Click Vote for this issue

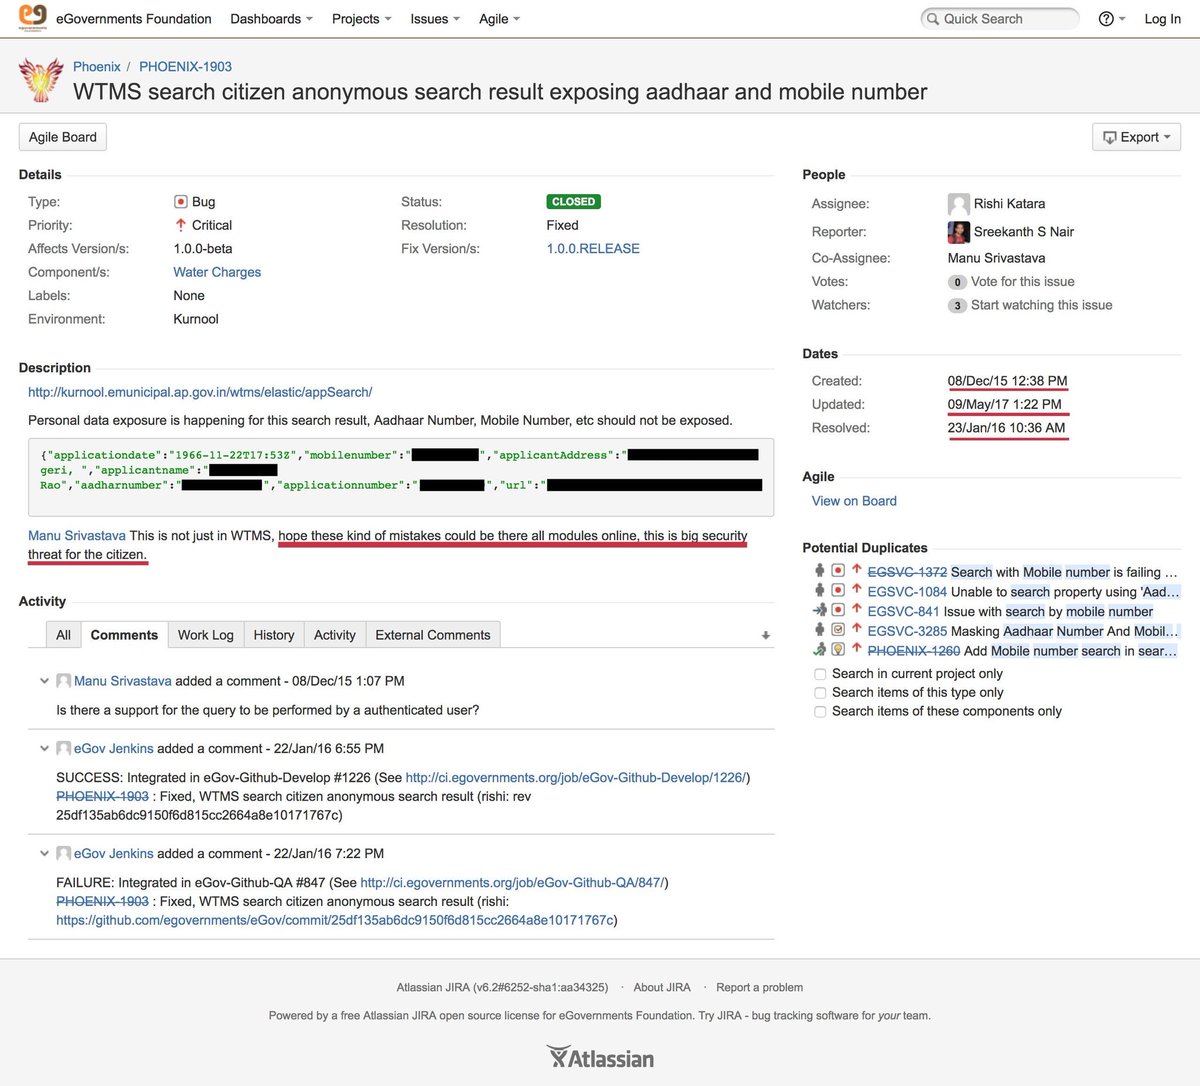[1023, 282]
